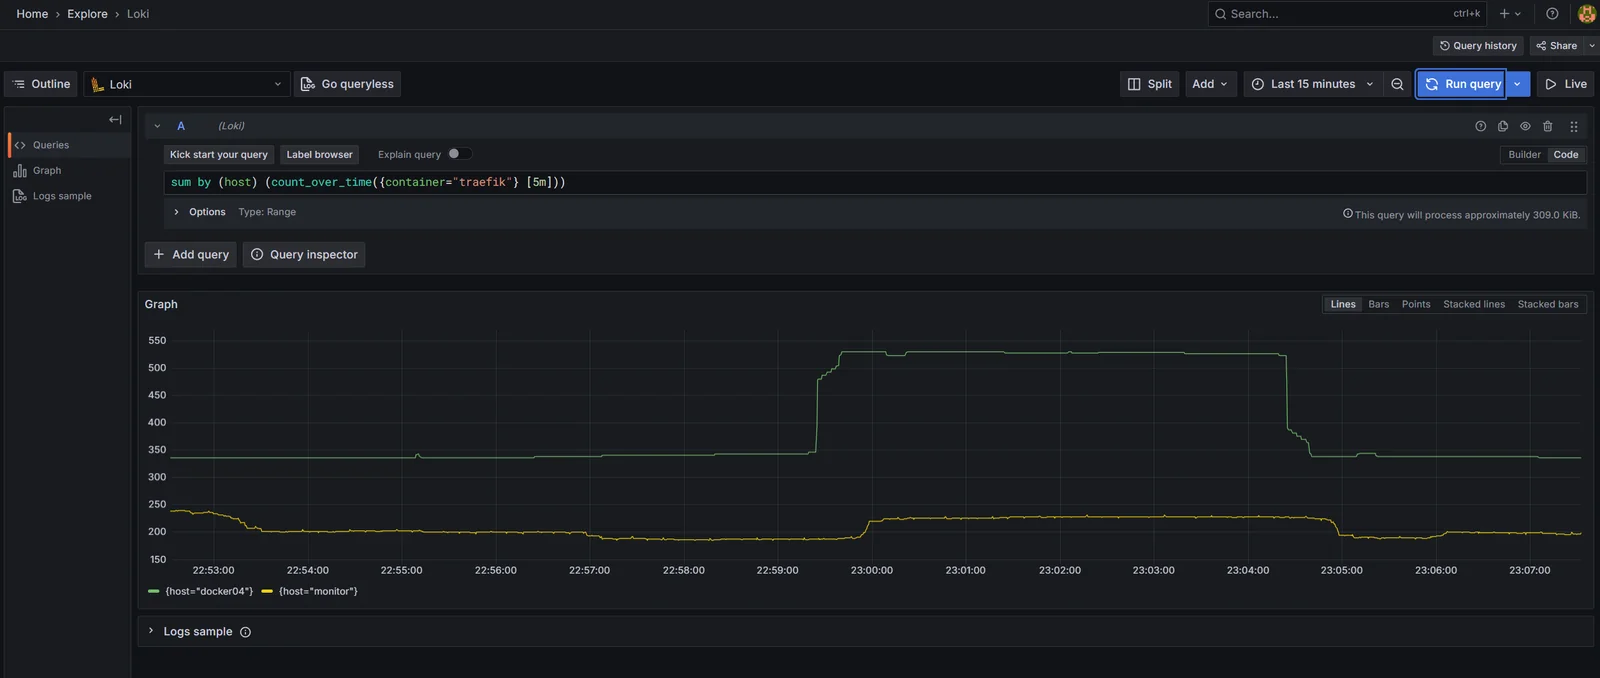The width and height of the screenshot is (1600, 678).
Task: Open the Label browser
Action: (x=320, y=155)
